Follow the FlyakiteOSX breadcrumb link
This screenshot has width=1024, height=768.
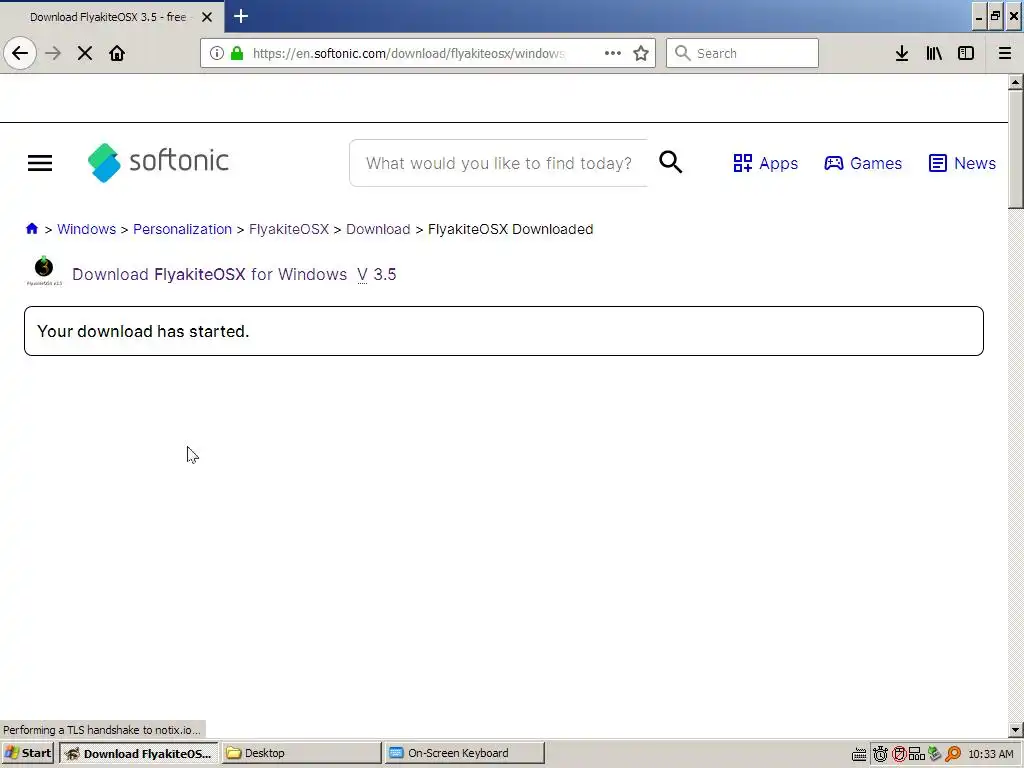289,229
